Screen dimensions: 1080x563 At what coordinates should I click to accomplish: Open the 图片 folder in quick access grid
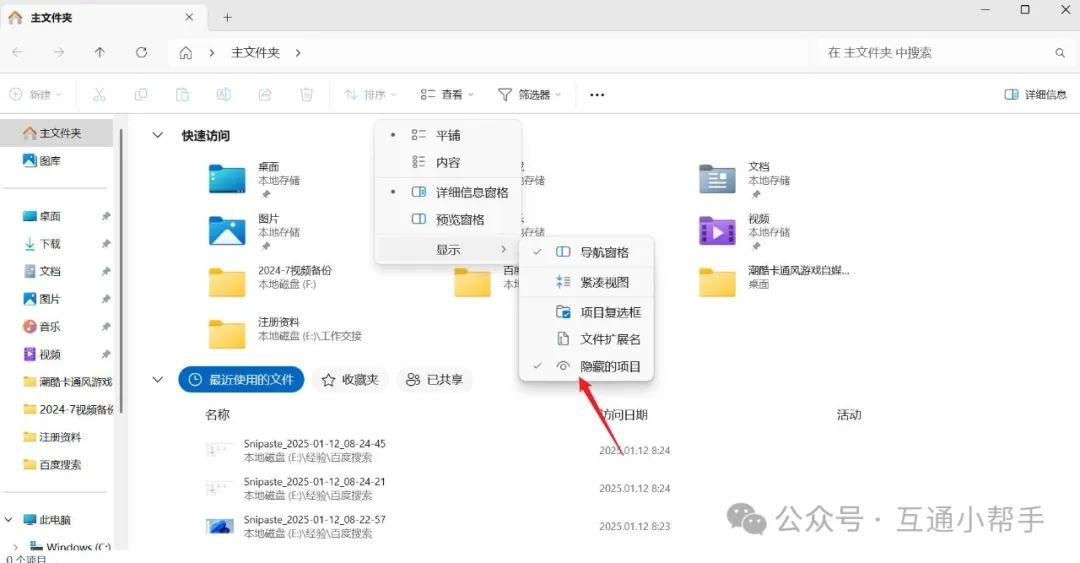(253, 232)
